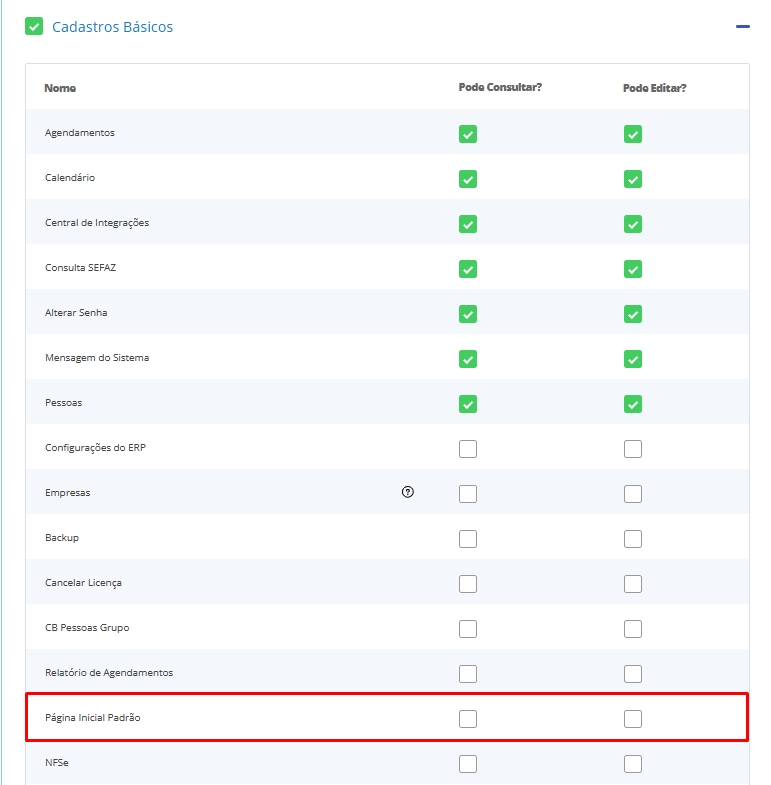Enable Pode Consultar for CB Pessoas Grupo
Screen dimensions: 771x785
click(468, 629)
